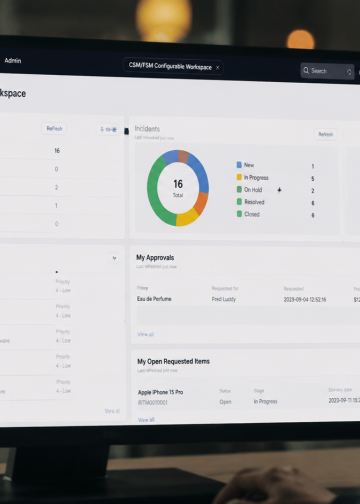Open the Eau de Perfume approval

(x=154, y=299)
